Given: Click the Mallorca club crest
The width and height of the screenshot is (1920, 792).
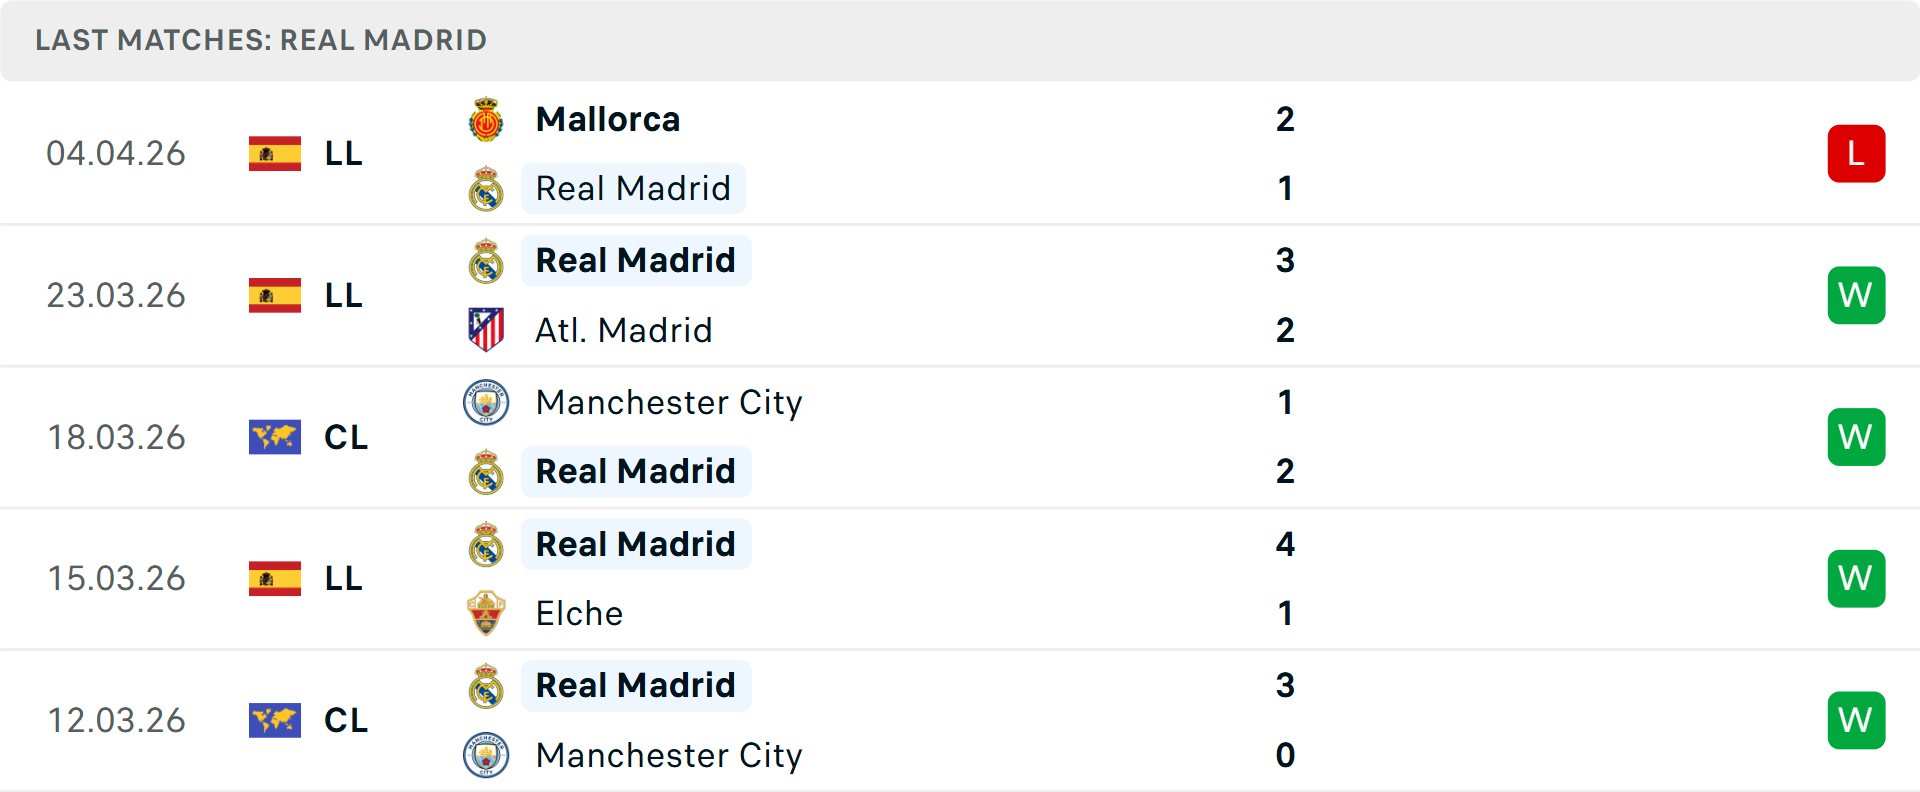Looking at the screenshot, I should [487, 118].
